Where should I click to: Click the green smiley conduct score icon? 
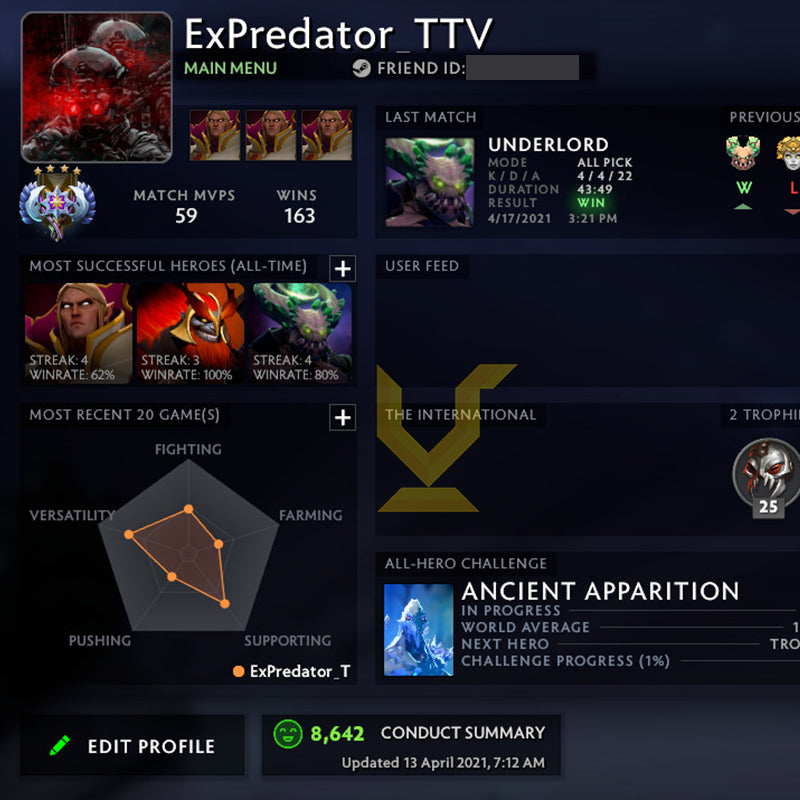point(288,734)
